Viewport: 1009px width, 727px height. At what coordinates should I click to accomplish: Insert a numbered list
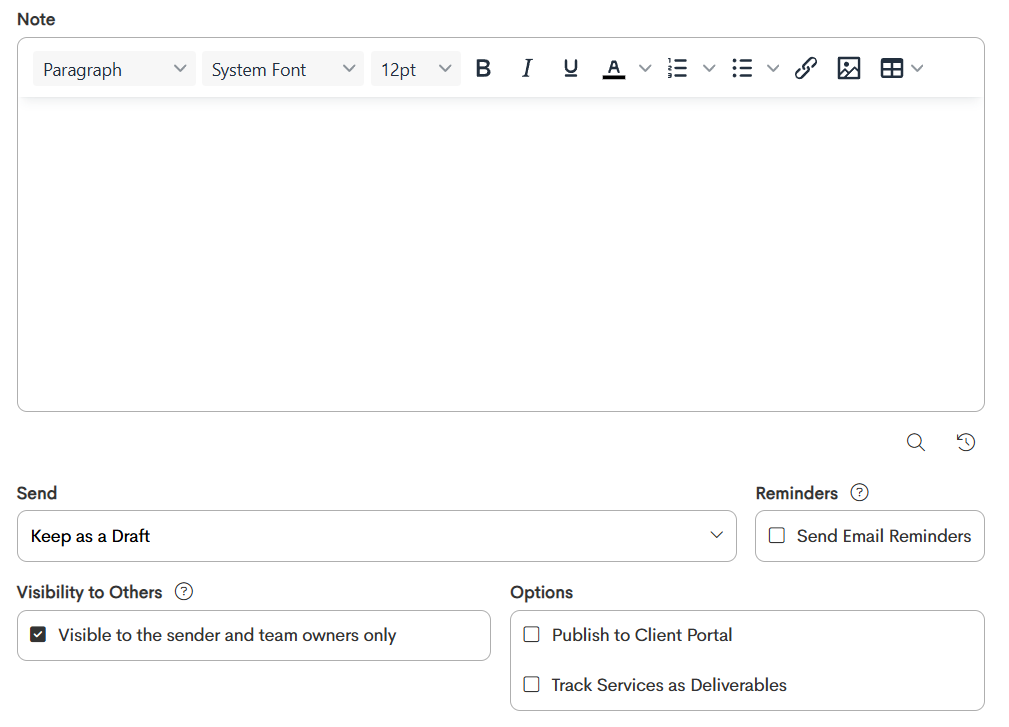pos(678,68)
